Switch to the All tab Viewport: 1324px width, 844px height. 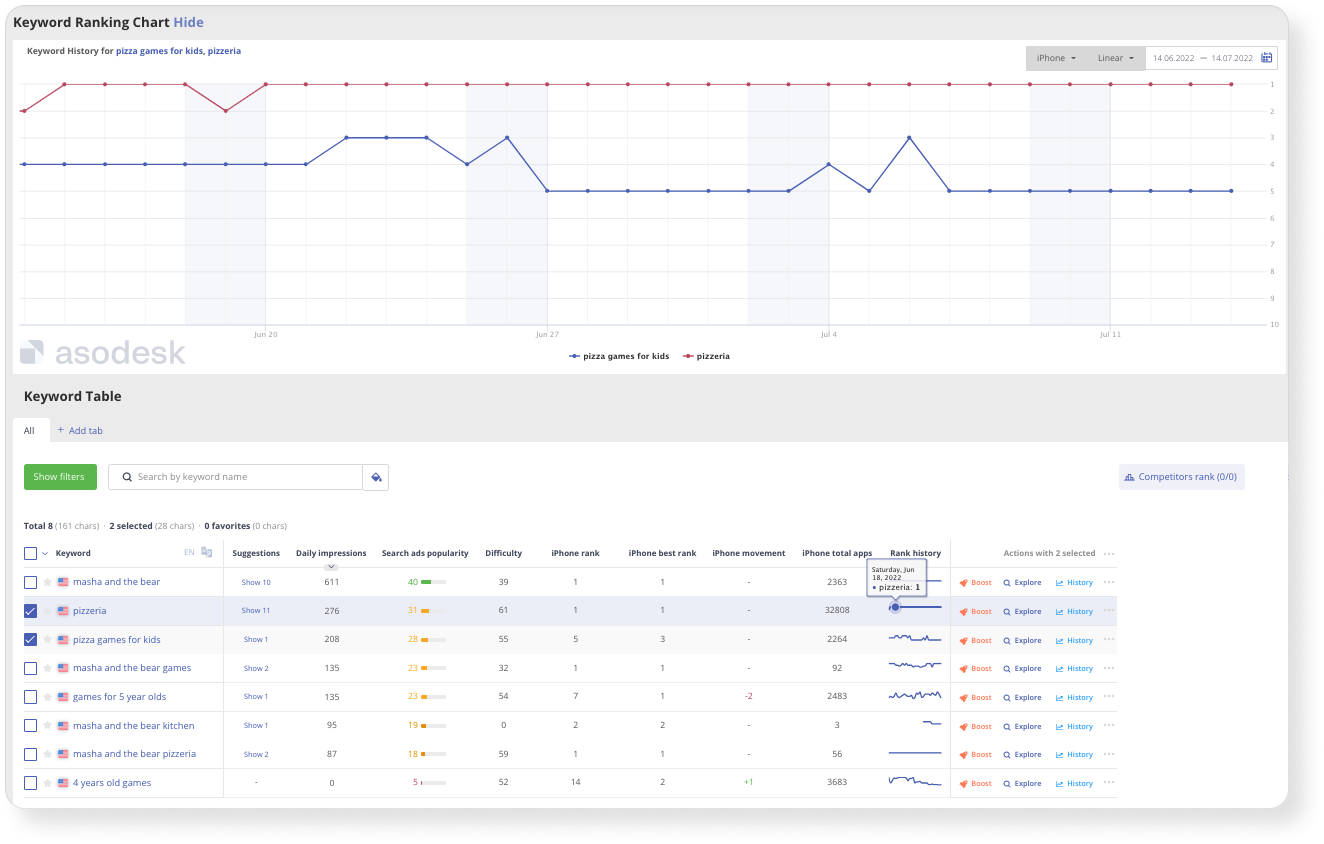click(x=30, y=430)
